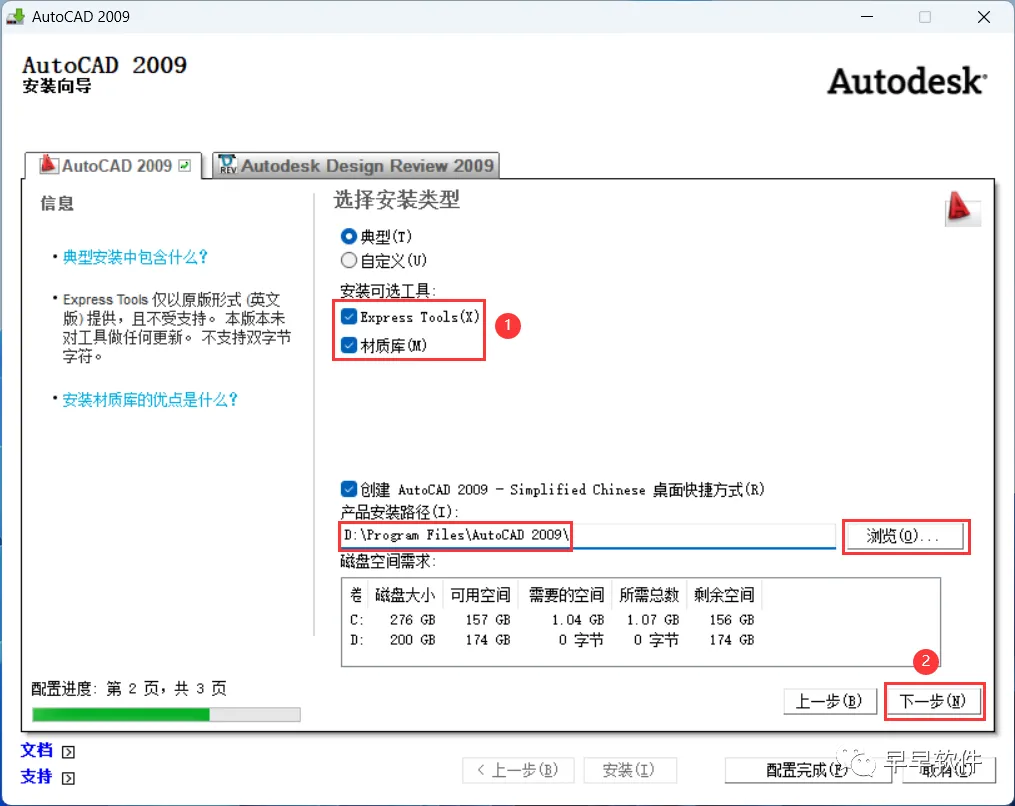This screenshot has width=1015, height=806.
Task: Click the inner 上一步(B) button
Action: click(830, 701)
